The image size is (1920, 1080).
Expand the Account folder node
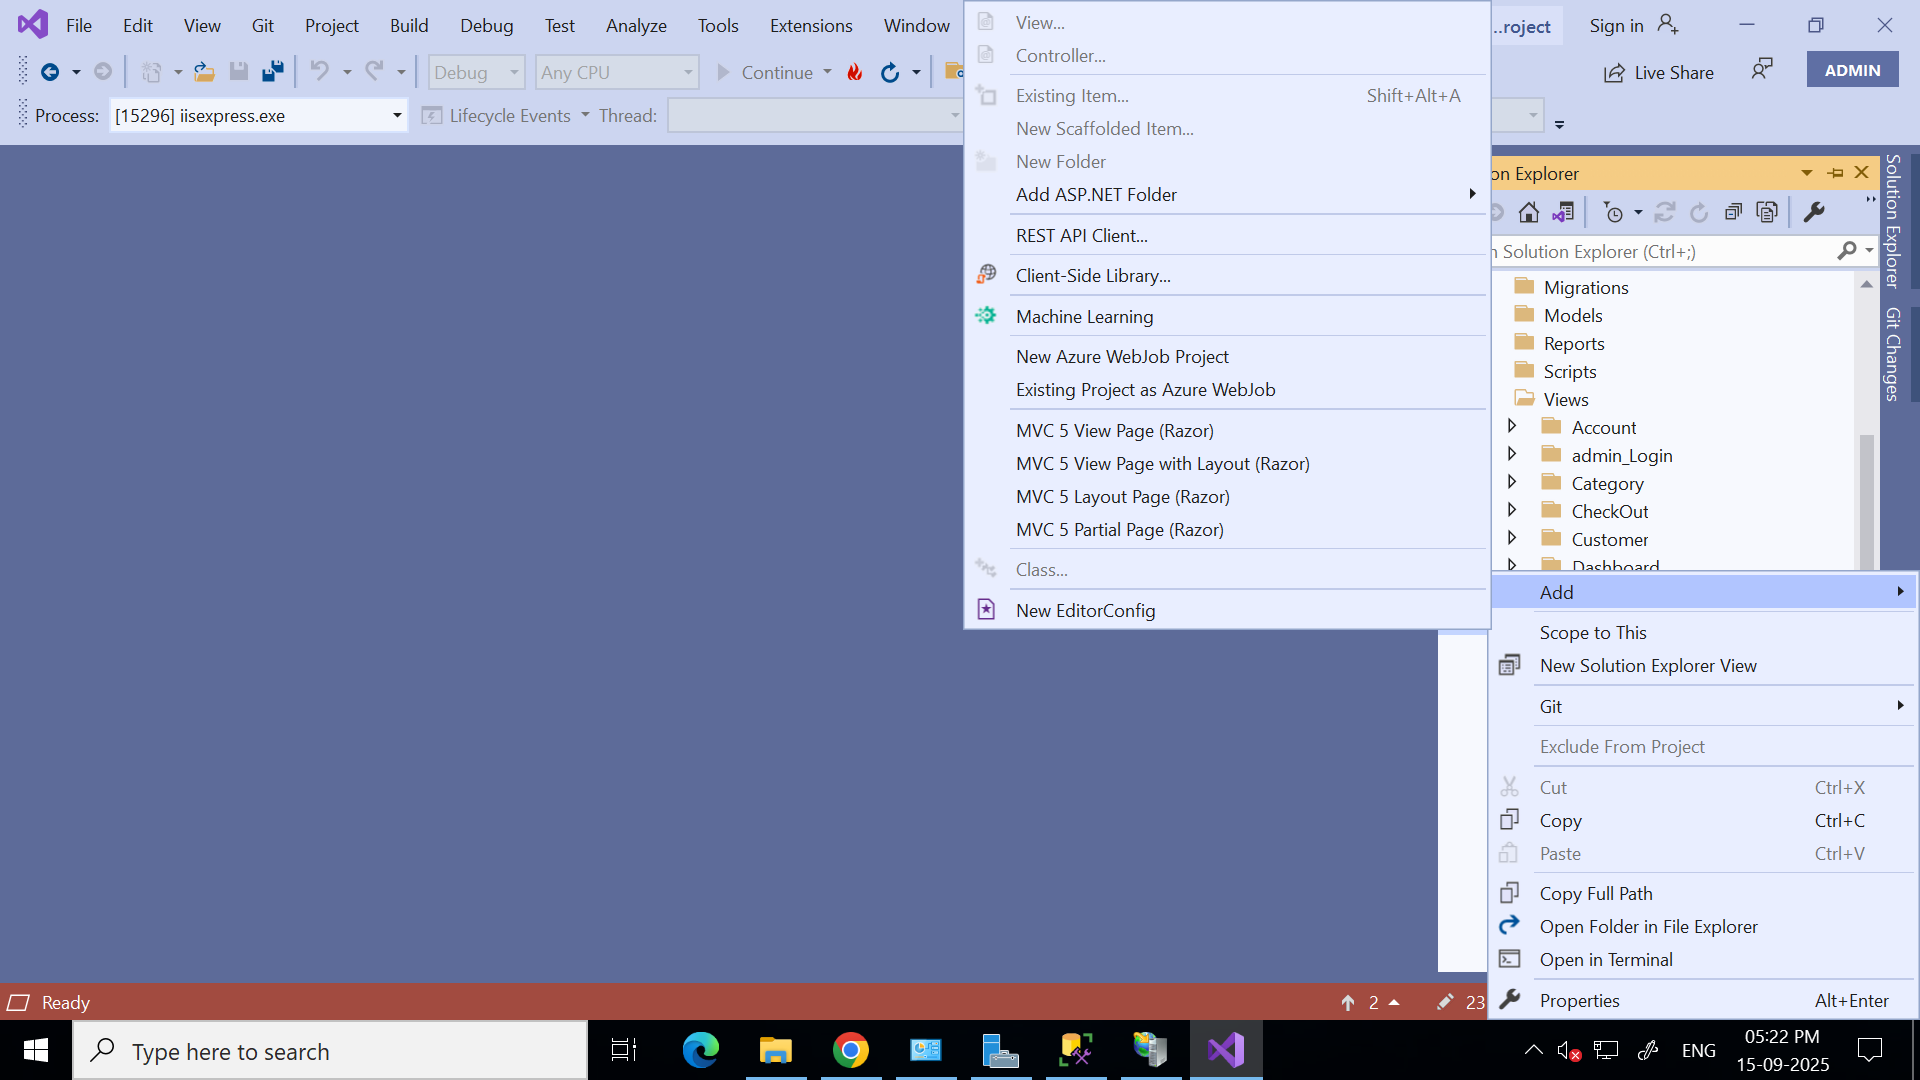pyautogui.click(x=1512, y=427)
